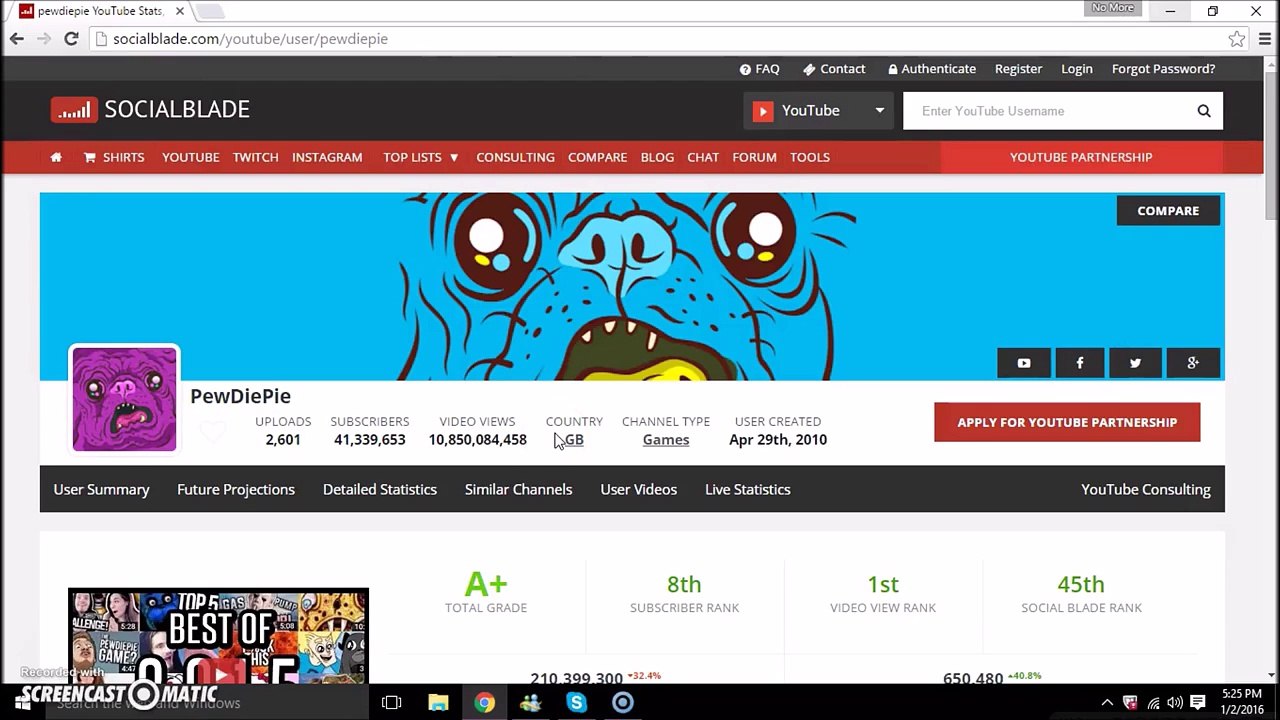
Task: Click the network Wi-Fi tray icon
Action: click(1153, 703)
